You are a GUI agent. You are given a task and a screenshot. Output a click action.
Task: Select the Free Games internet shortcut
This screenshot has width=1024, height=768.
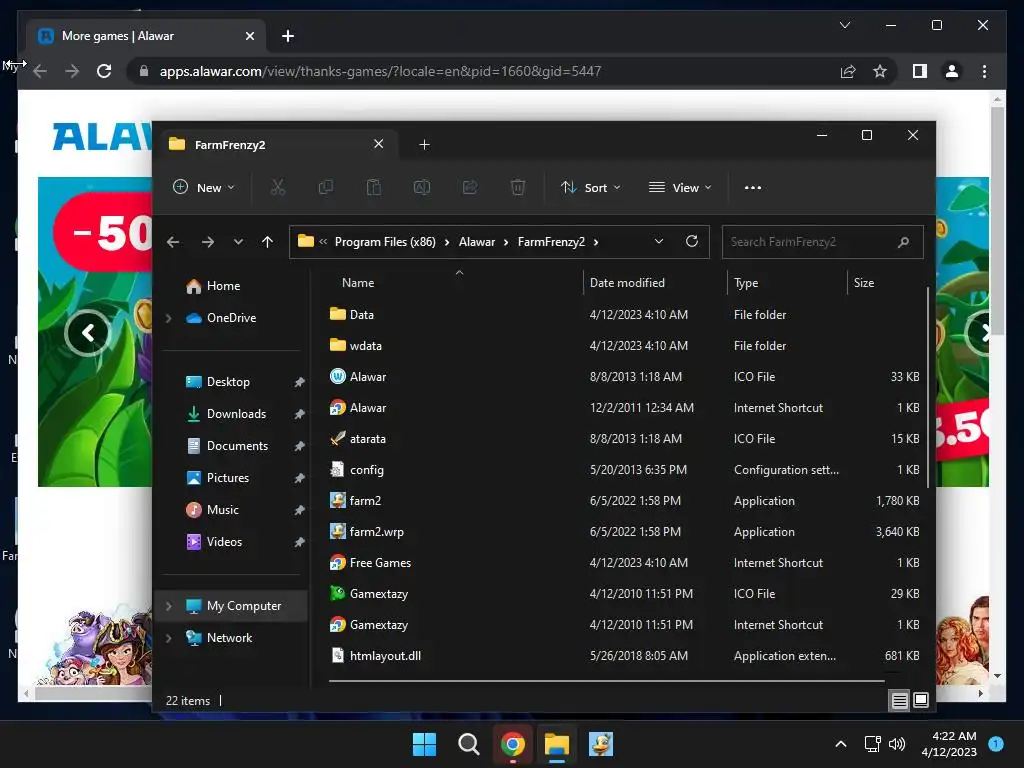625,563
